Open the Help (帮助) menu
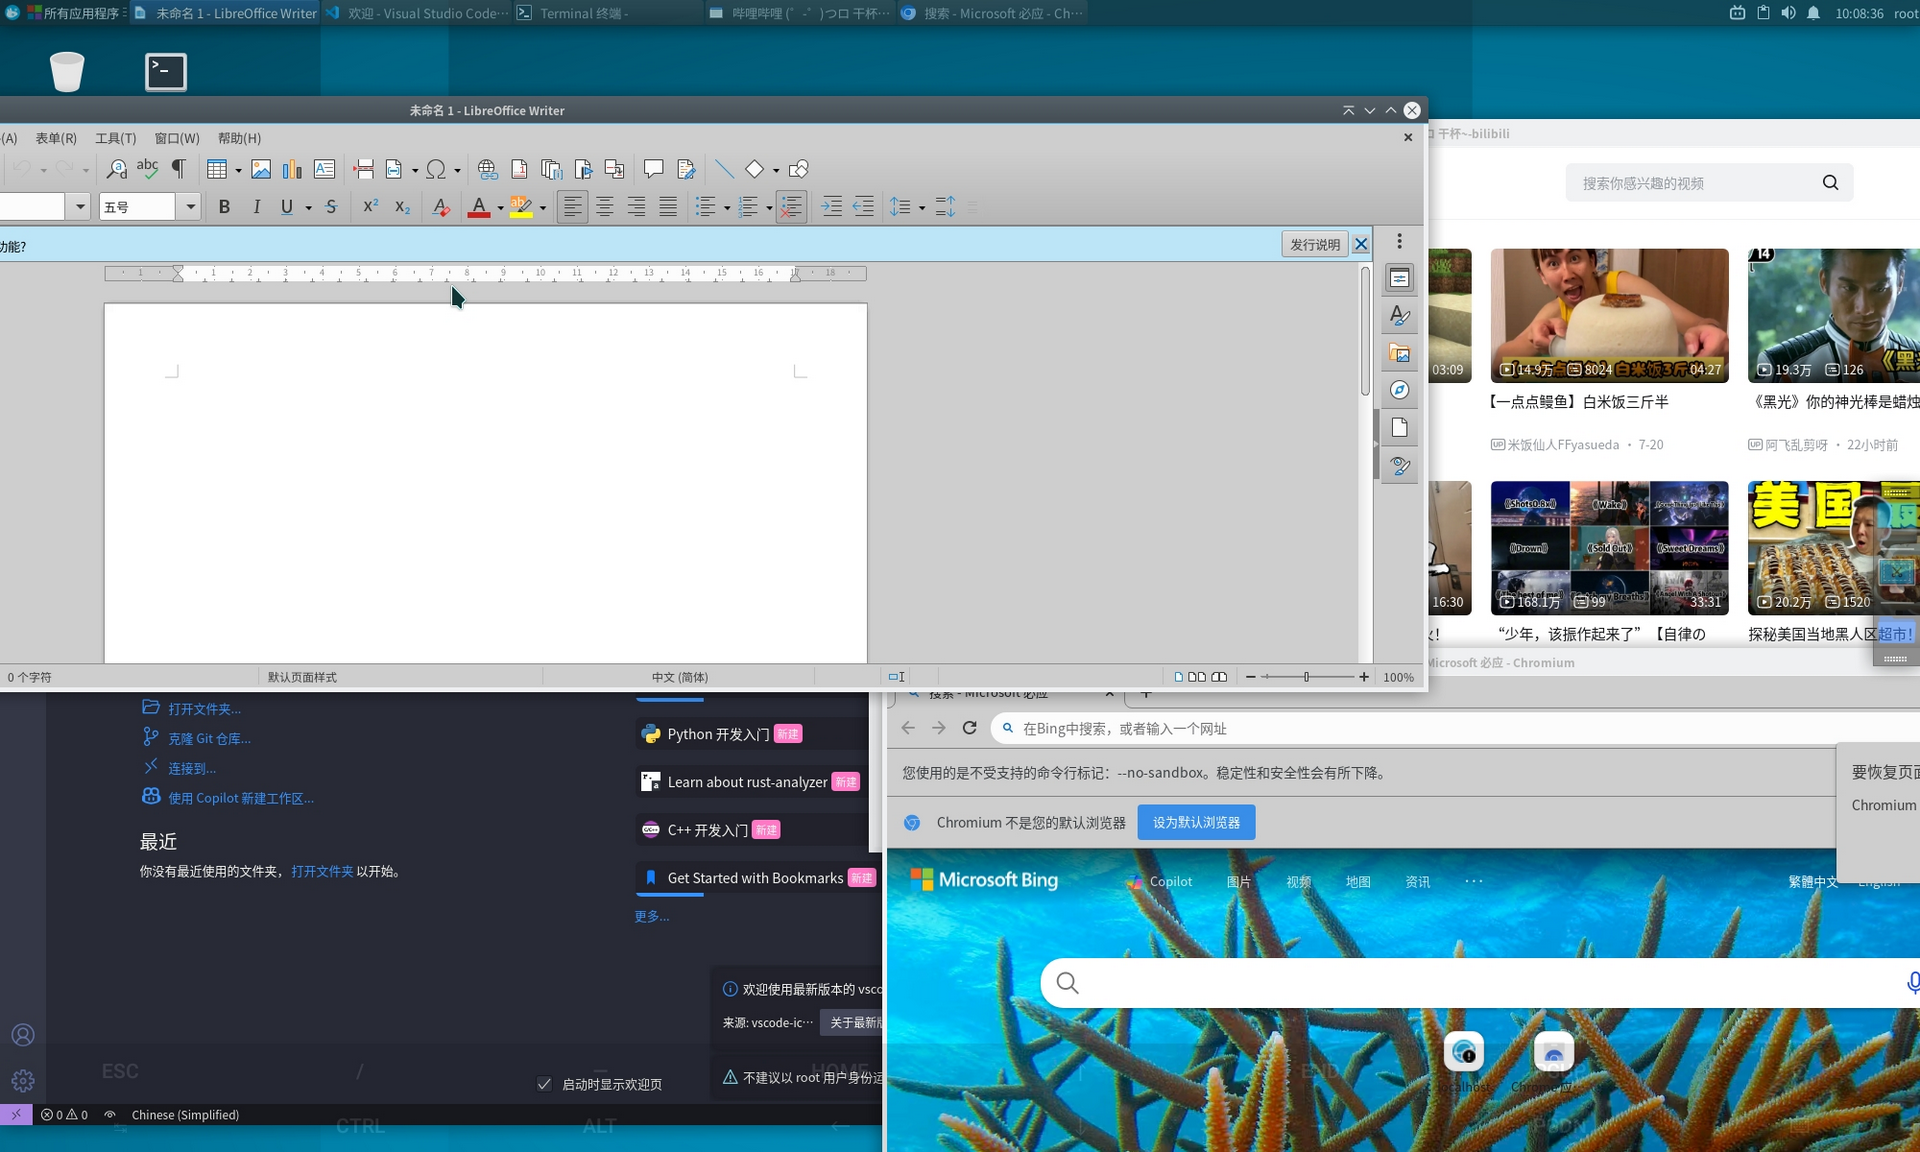 239,138
